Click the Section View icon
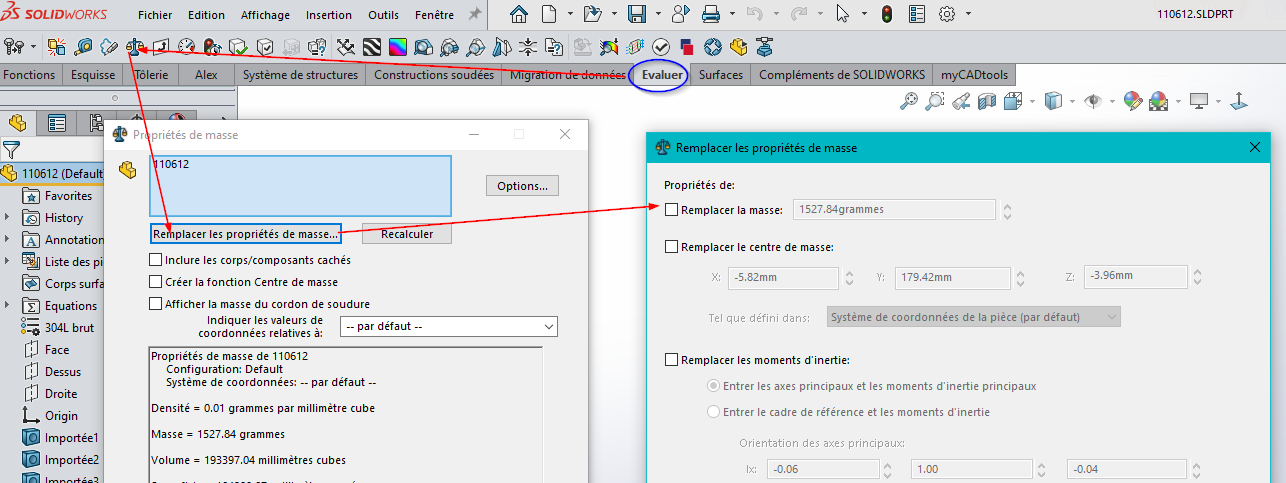 pyautogui.click(x=987, y=100)
